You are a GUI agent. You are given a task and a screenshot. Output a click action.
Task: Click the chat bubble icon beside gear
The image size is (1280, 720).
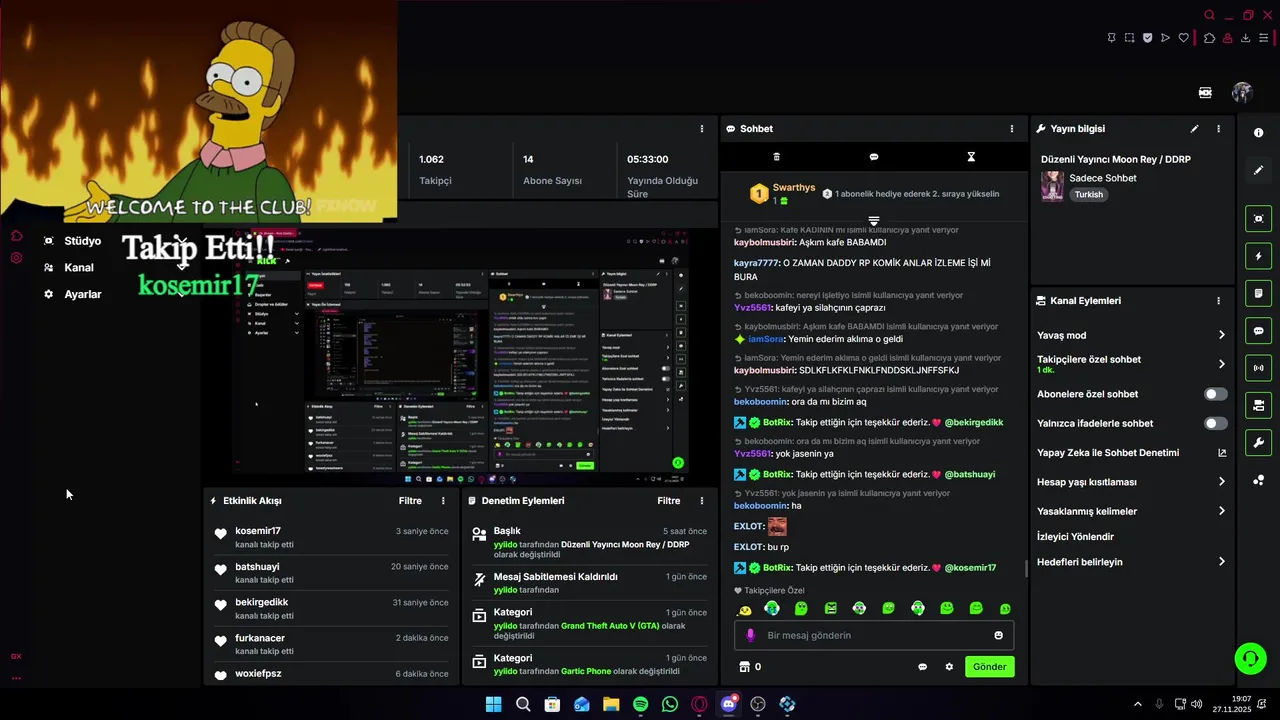coord(922,667)
